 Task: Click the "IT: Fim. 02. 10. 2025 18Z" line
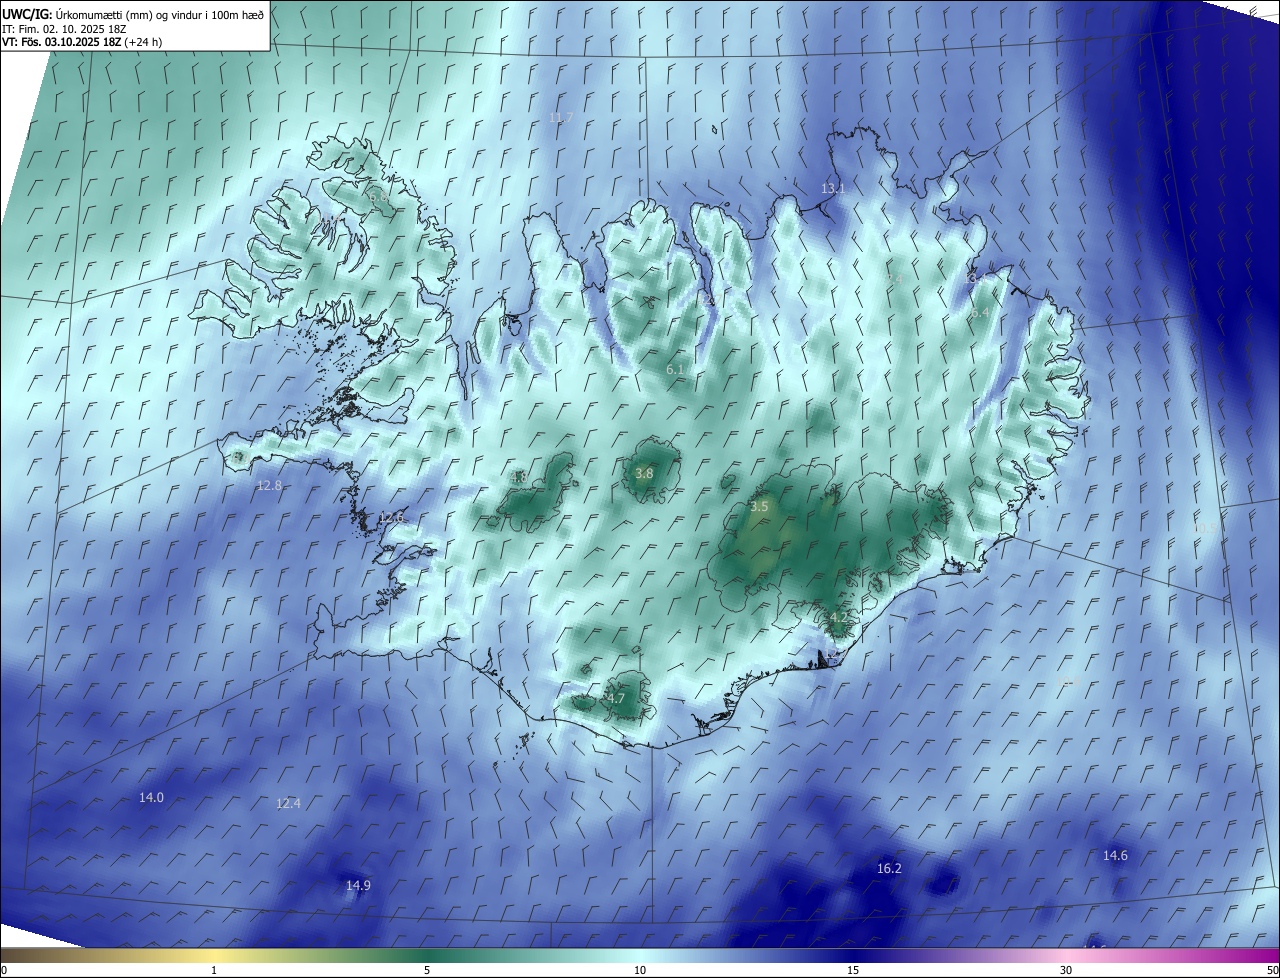[x=65, y=29]
